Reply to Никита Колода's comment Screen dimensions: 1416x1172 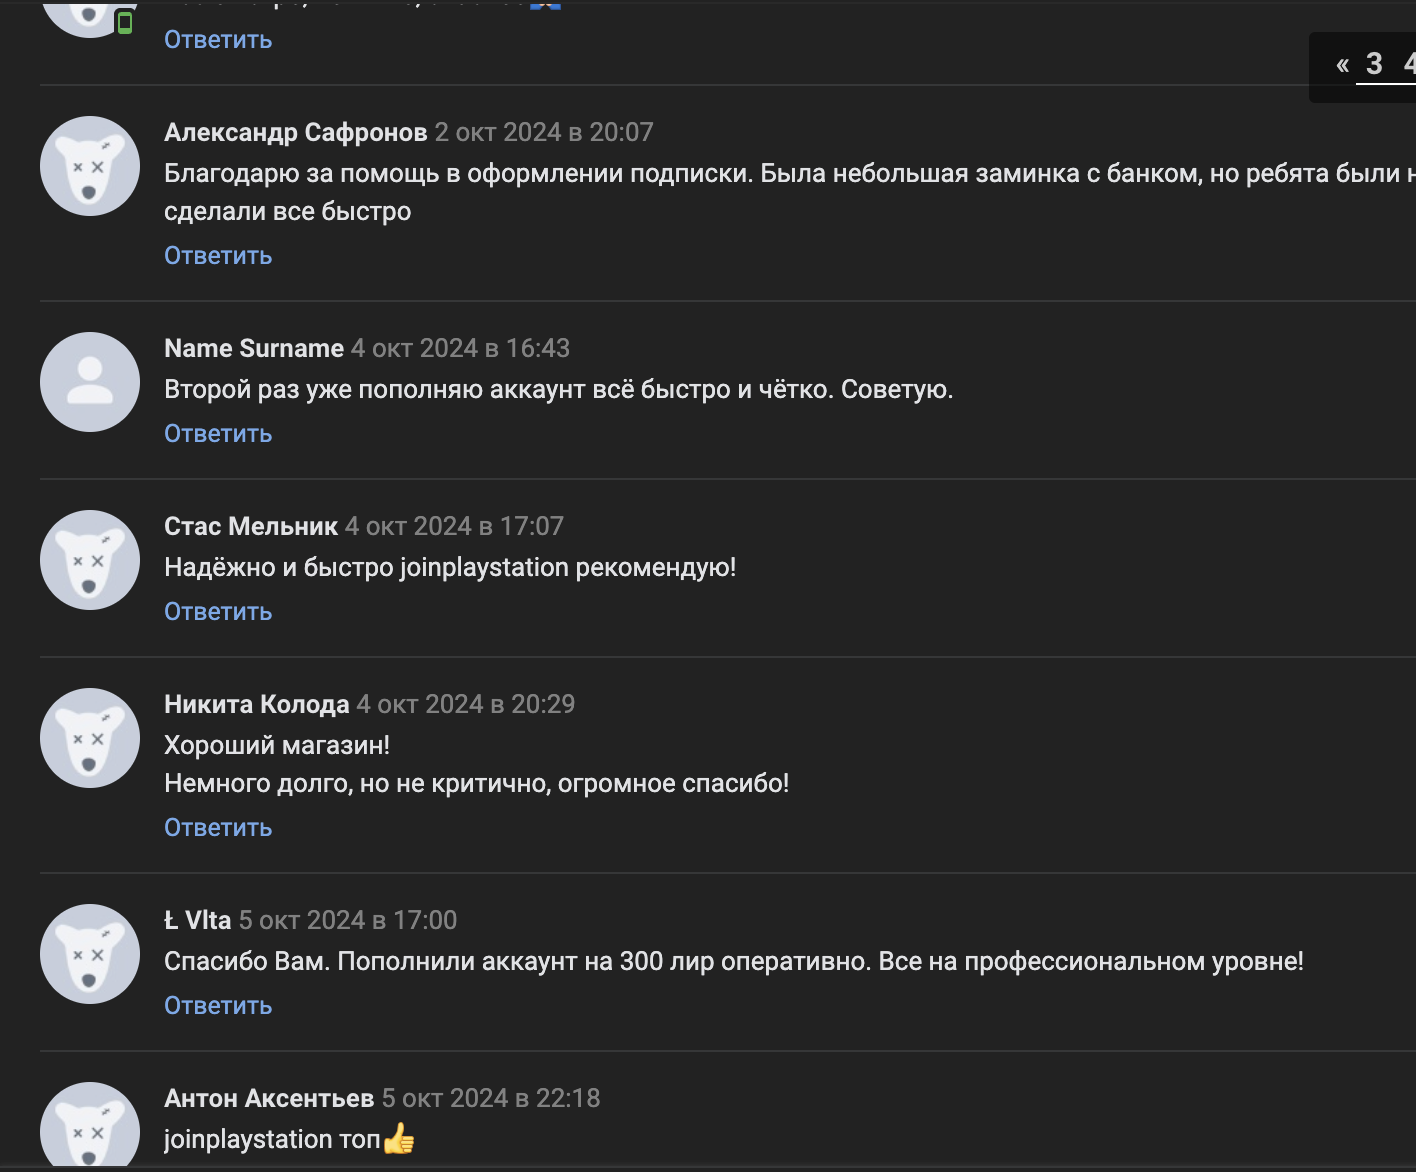click(x=218, y=828)
